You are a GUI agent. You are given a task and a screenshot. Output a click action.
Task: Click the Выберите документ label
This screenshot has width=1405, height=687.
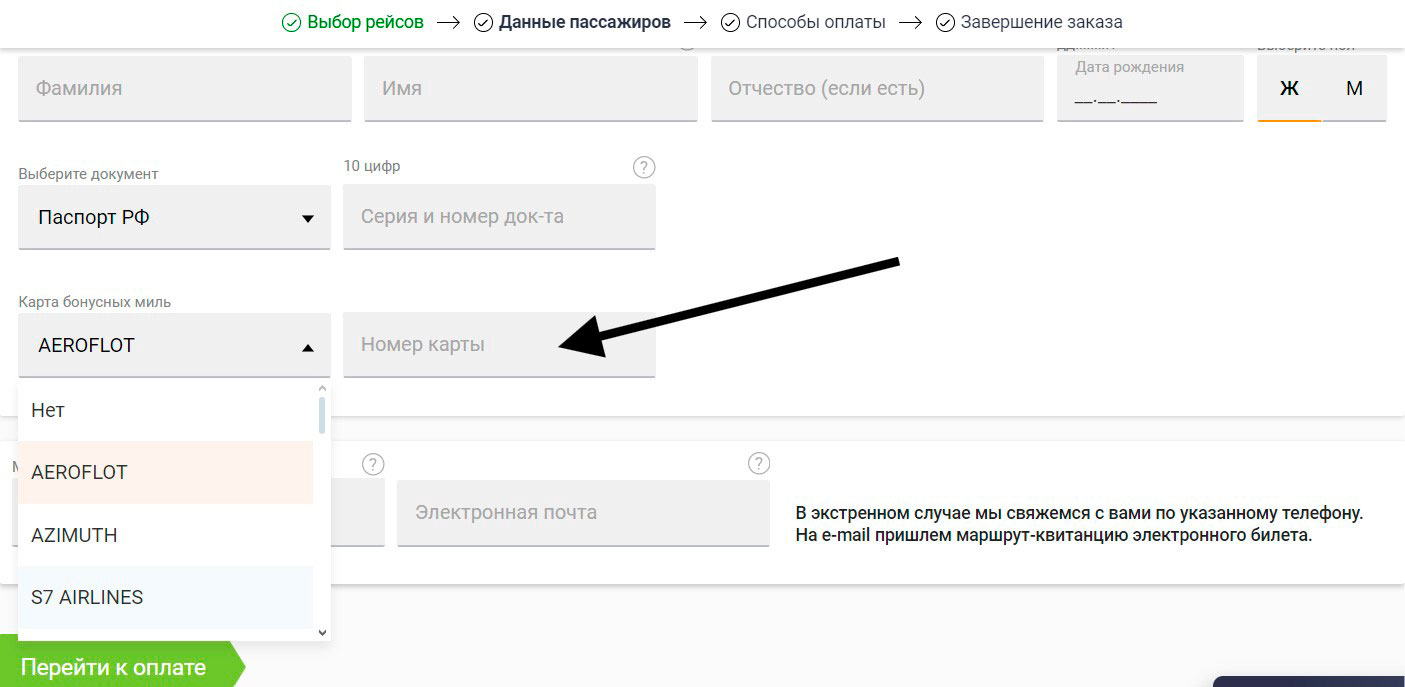pyautogui.click(x=88, y=173)
